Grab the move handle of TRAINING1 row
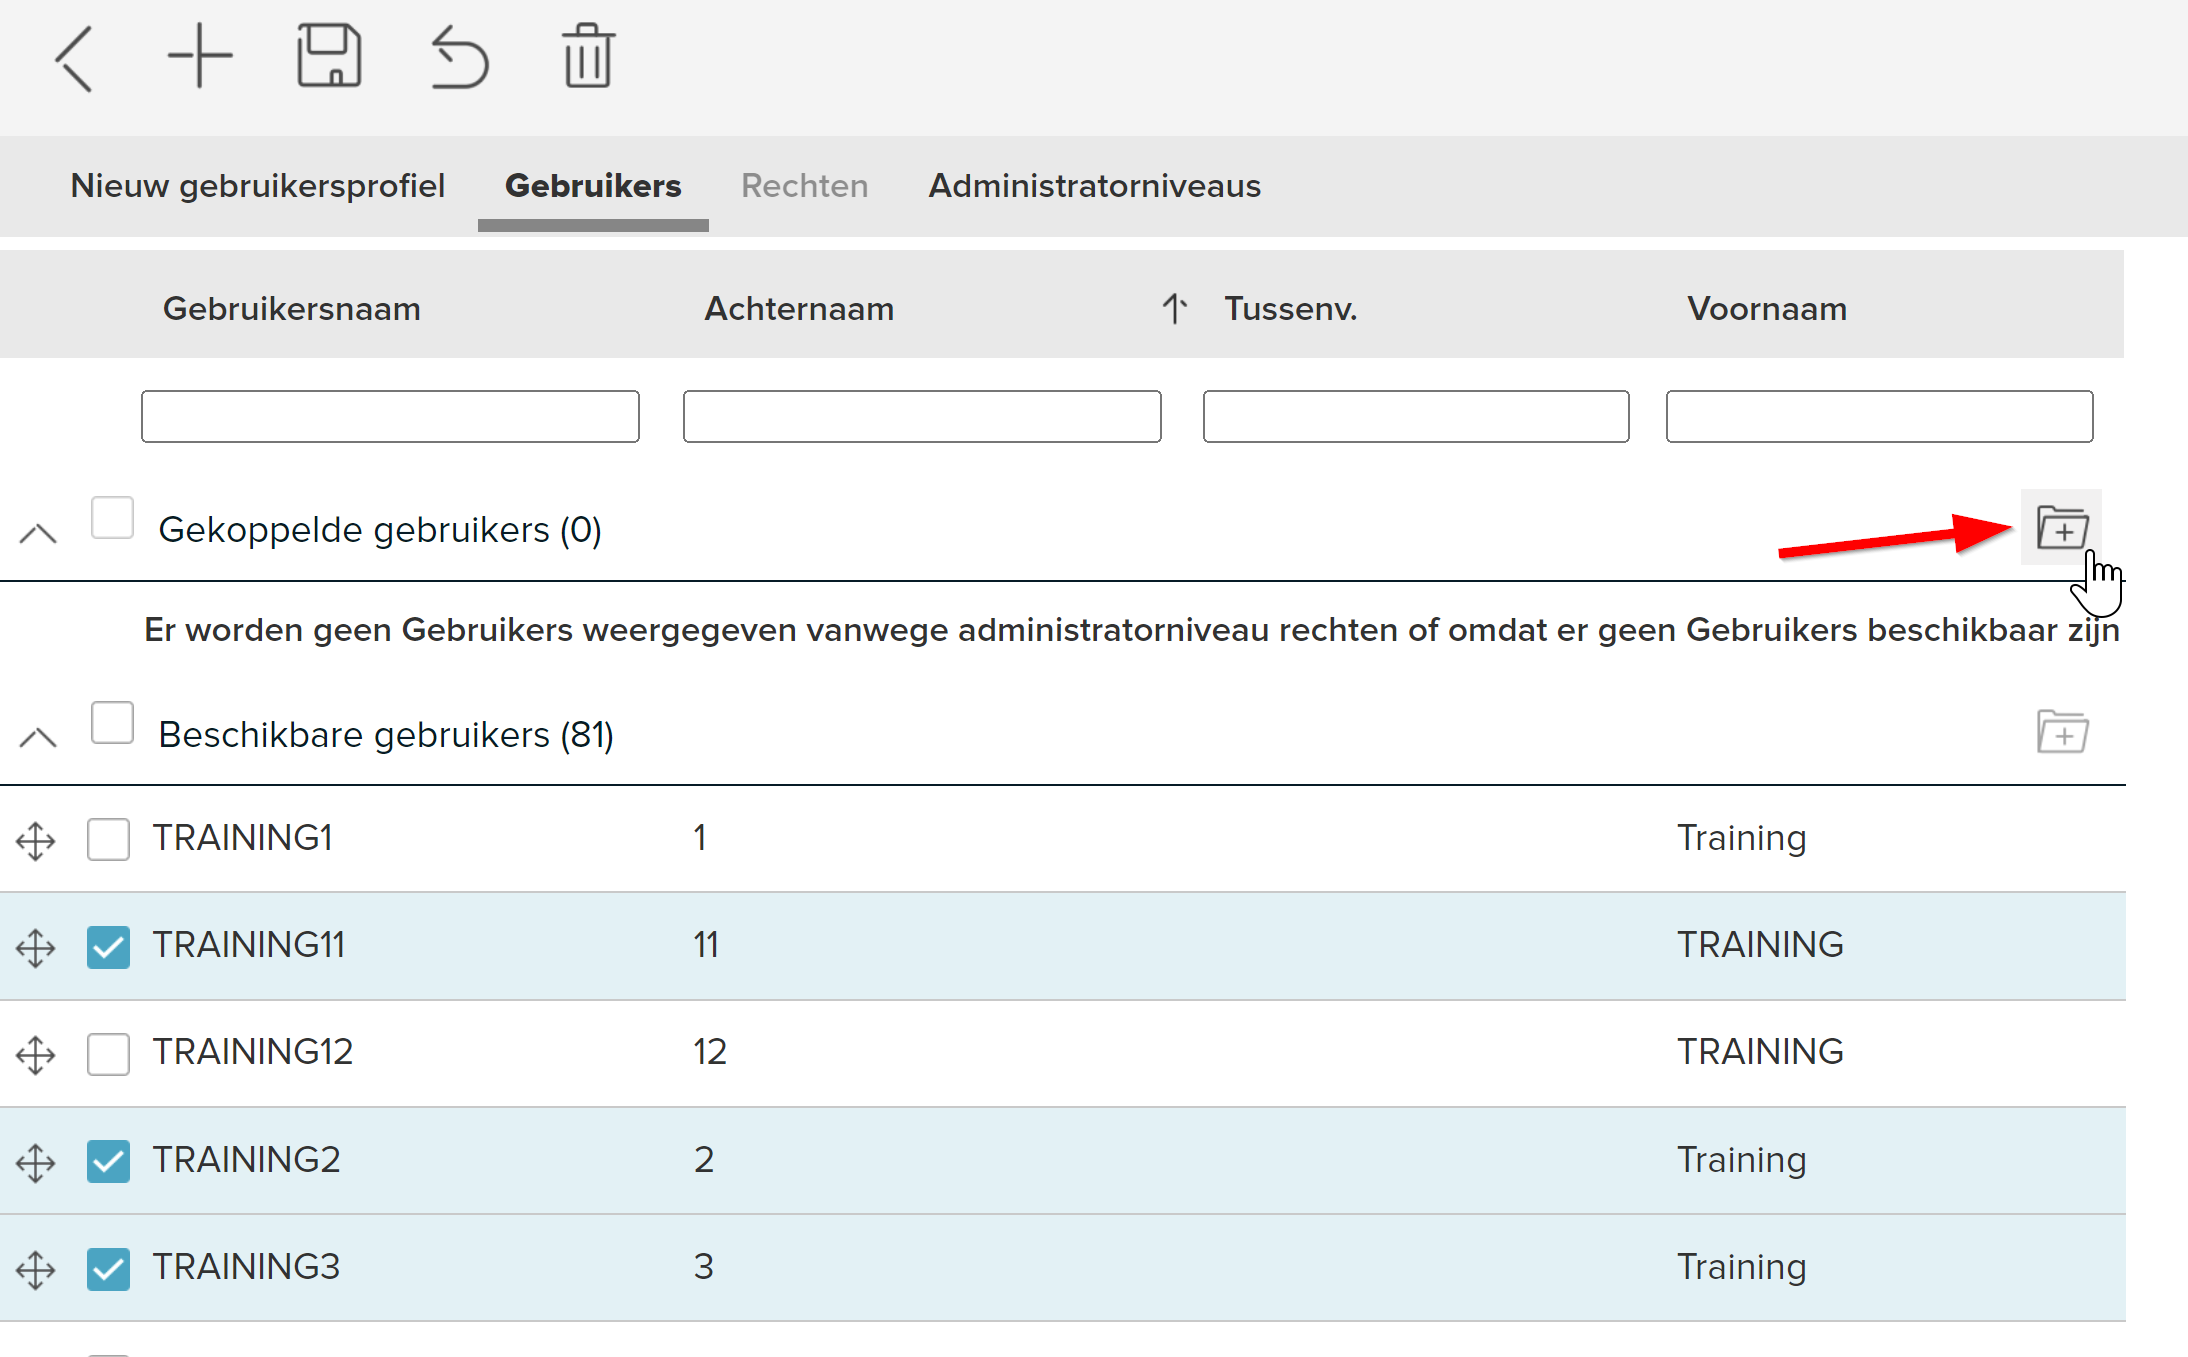Screen dimensions: 2188x1357 pyautogui.click(x=36, y=840)
